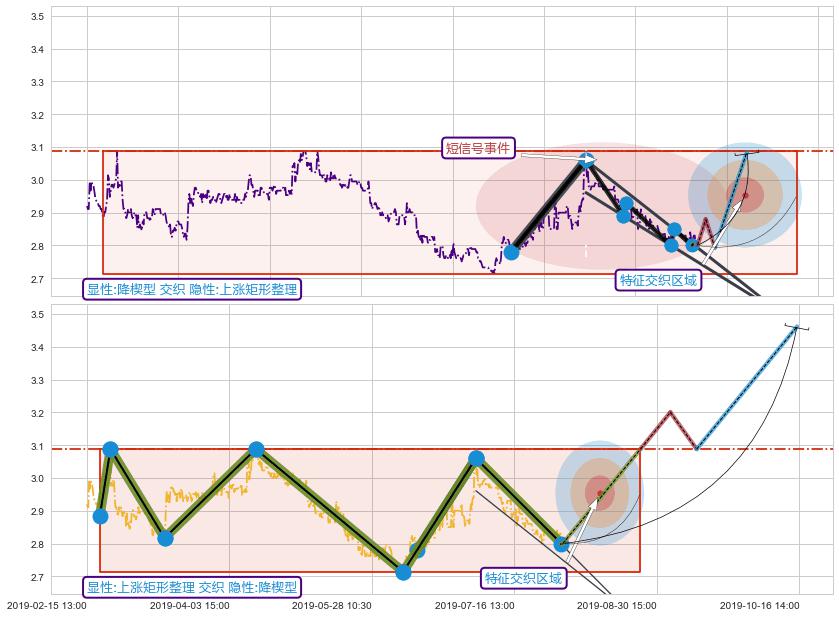Click 特征交织区域 label in the bottom chart
The width and height of the screenshot is (839, 617).
pos(522,578)
